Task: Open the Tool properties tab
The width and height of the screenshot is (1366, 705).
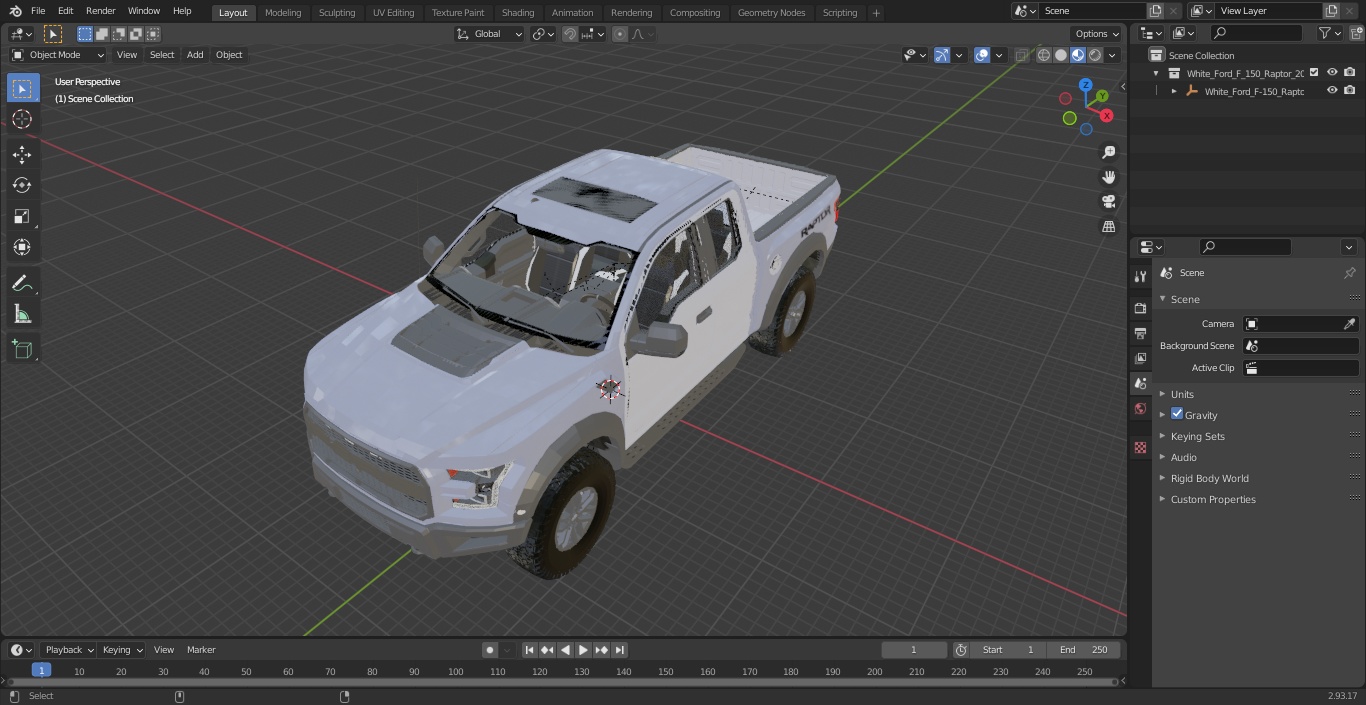Action: [1140, 277]
